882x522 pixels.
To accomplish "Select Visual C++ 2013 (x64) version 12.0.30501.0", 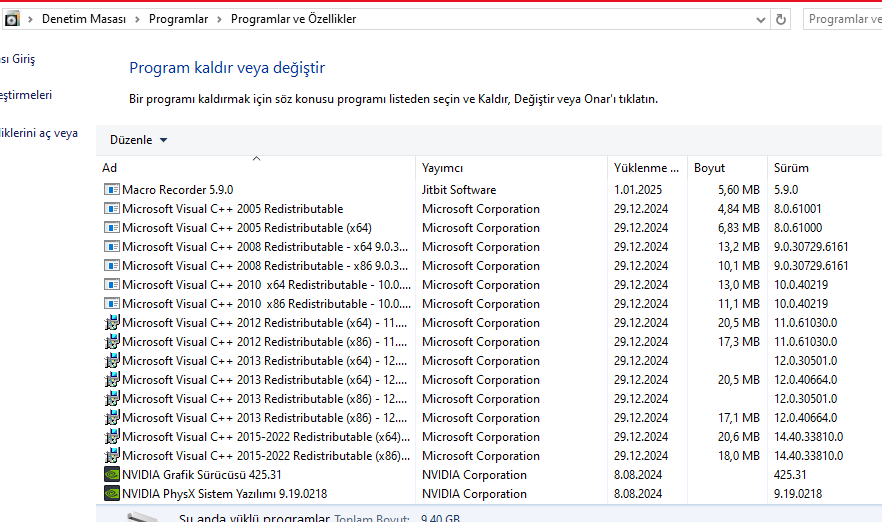I will [489, 361].
